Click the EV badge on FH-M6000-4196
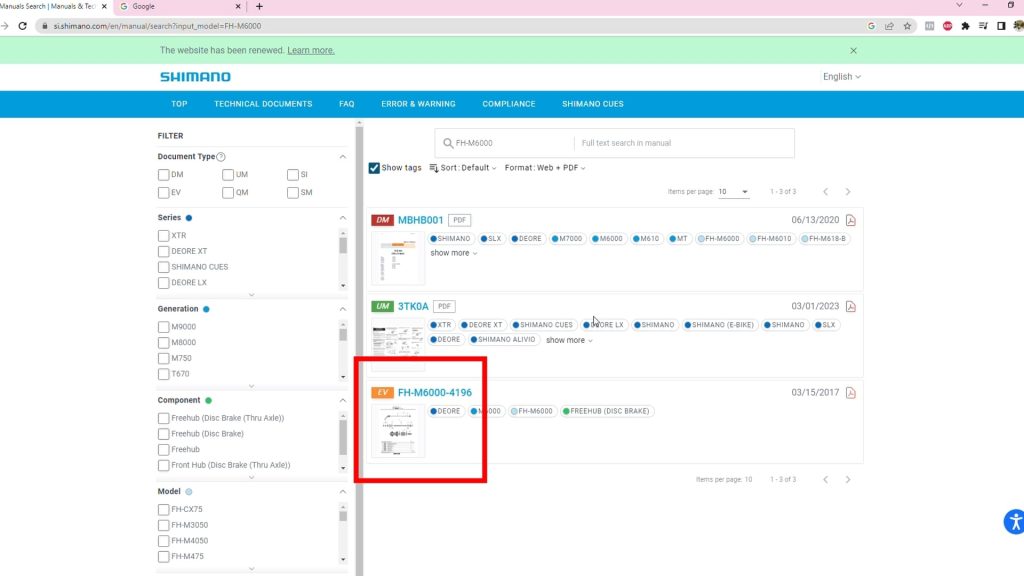The width and height of the screenshot is (1024, 576). pos(383,392)
